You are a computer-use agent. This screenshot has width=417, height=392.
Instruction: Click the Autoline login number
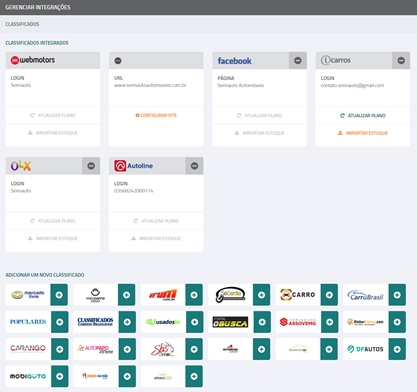[134, 191]
